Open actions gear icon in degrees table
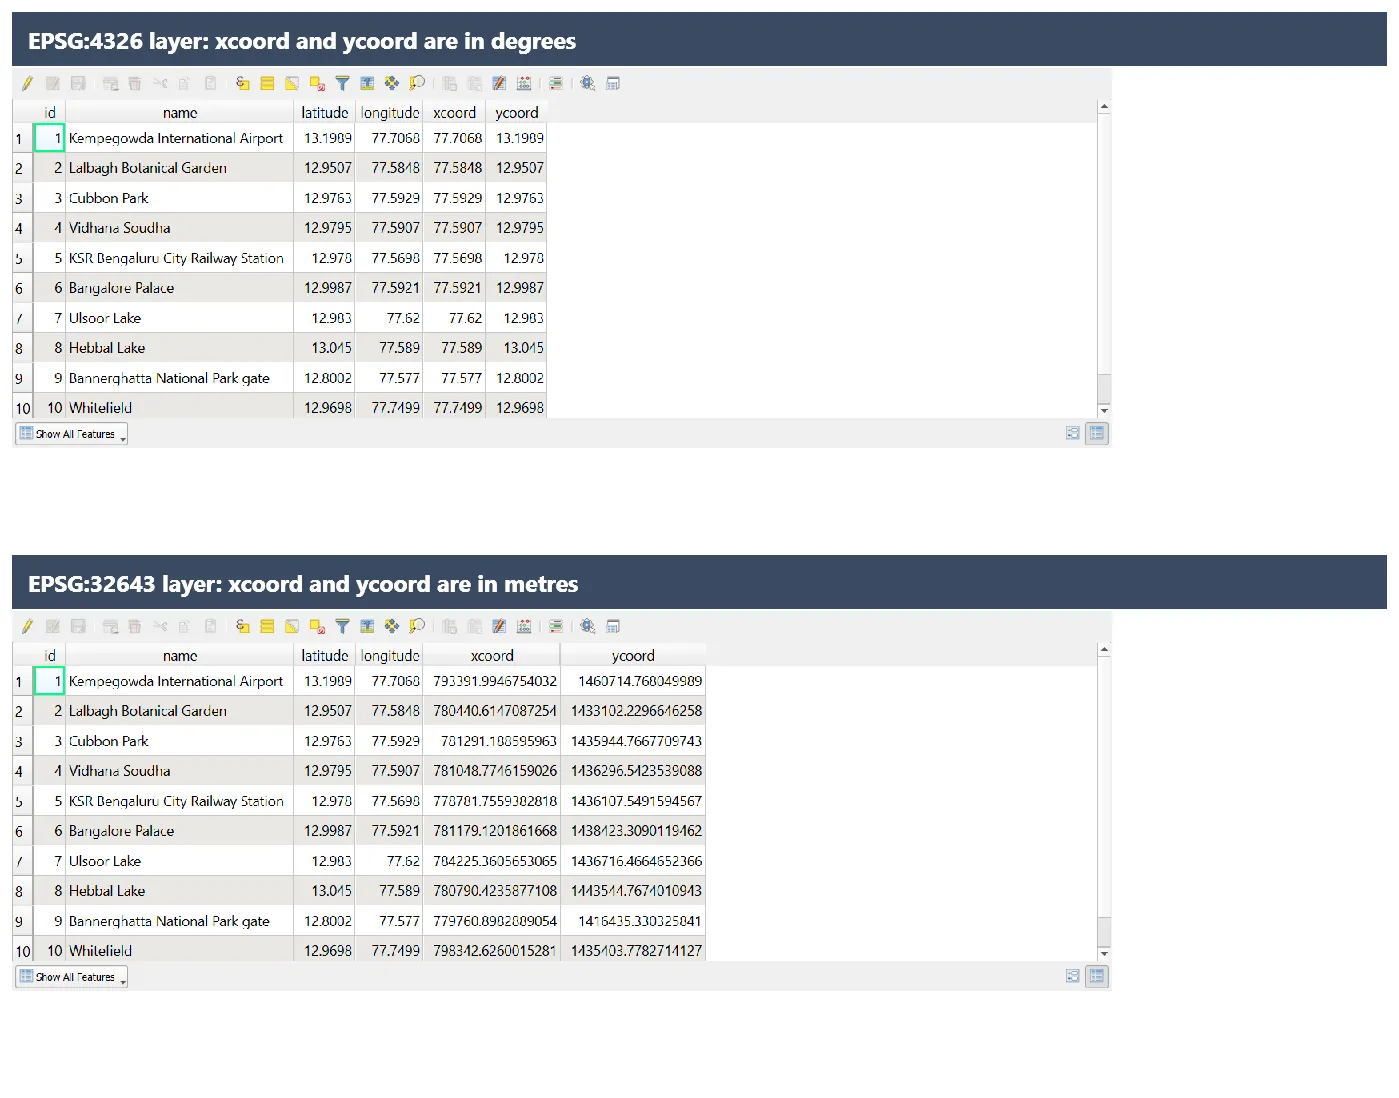The height and width of the screenshot is (1098, 1399). click(588, 83)
